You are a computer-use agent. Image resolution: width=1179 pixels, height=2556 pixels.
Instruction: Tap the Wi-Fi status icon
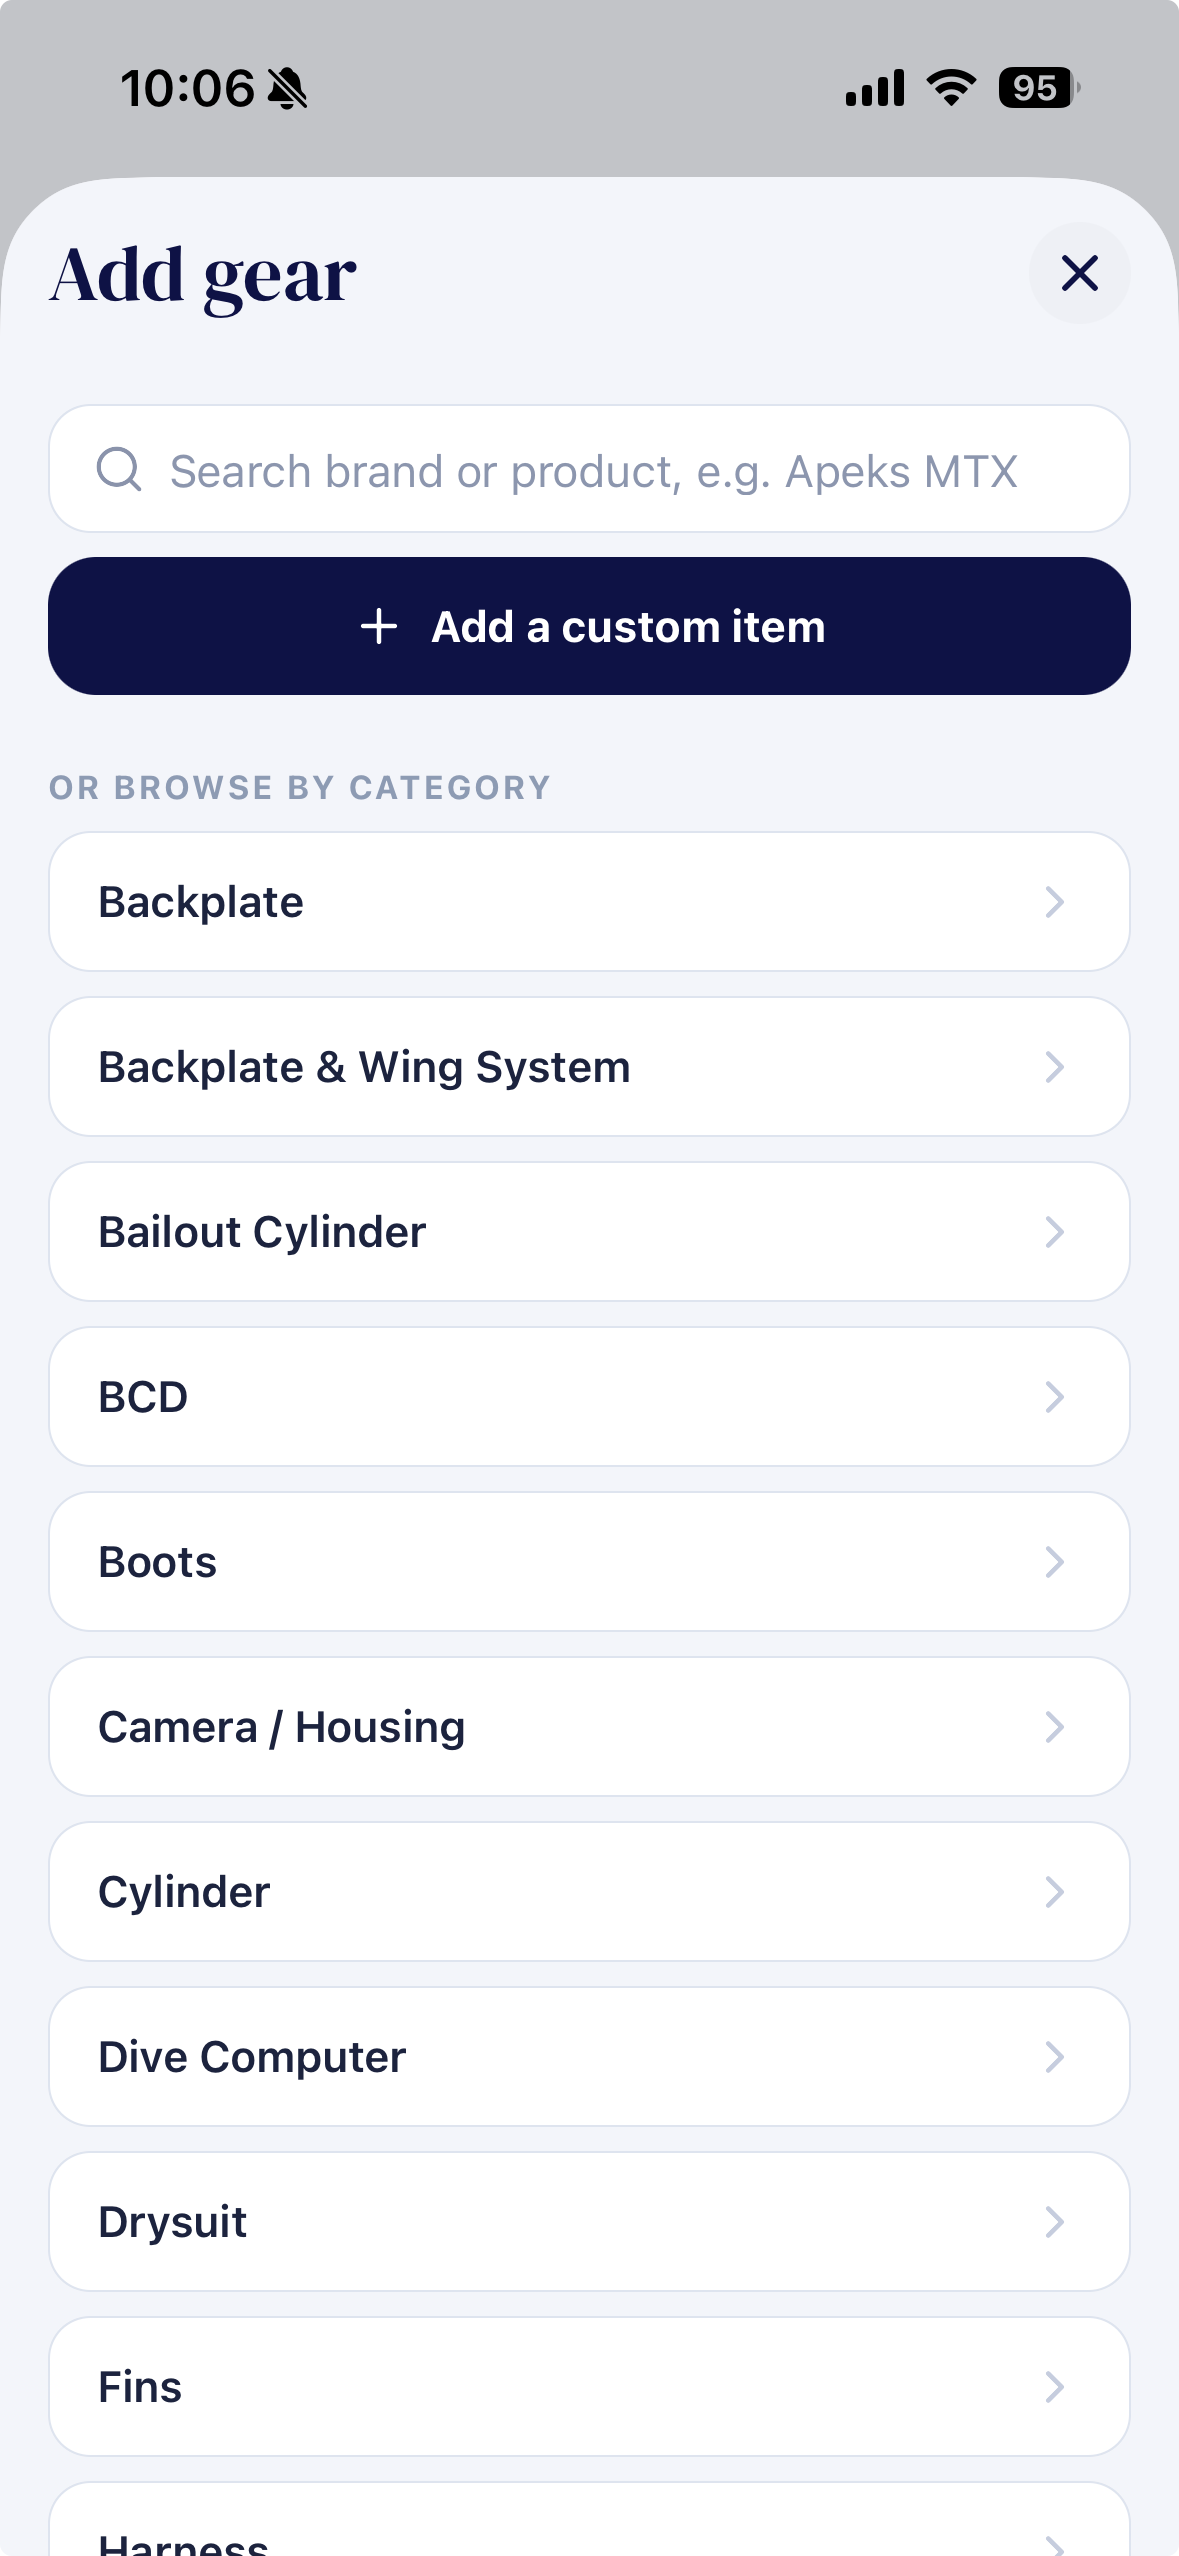tap(951, 88)
